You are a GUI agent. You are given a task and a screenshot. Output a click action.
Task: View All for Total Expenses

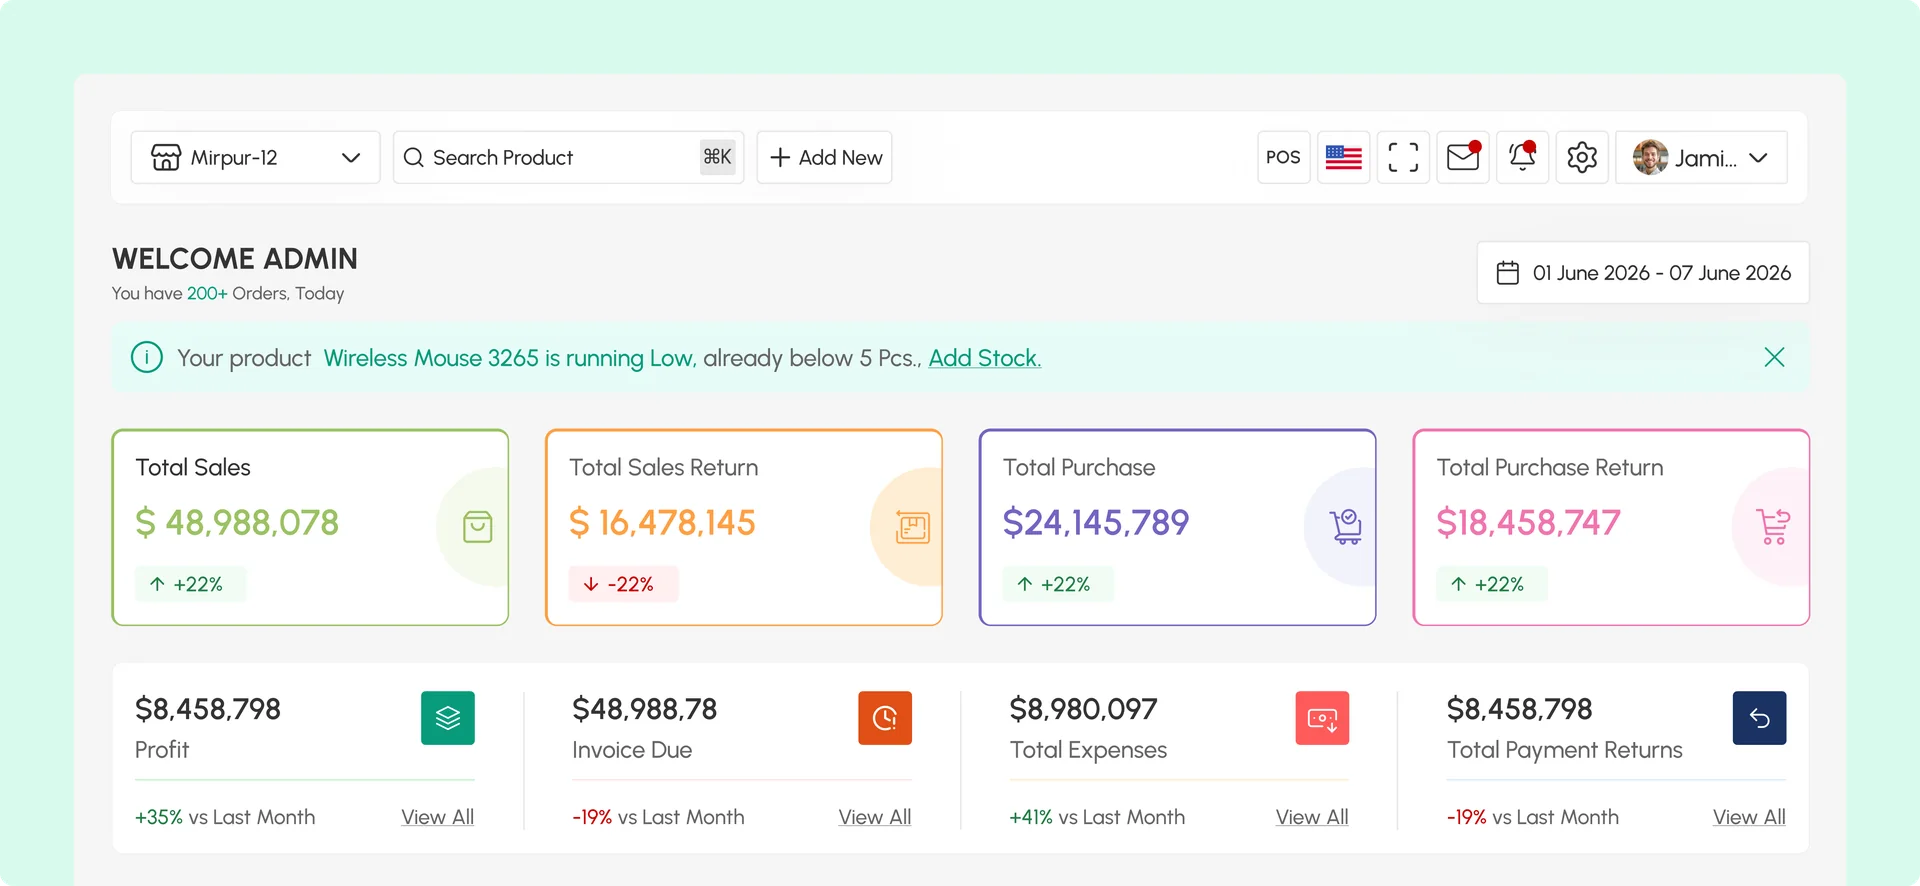tap(1312, 817)
